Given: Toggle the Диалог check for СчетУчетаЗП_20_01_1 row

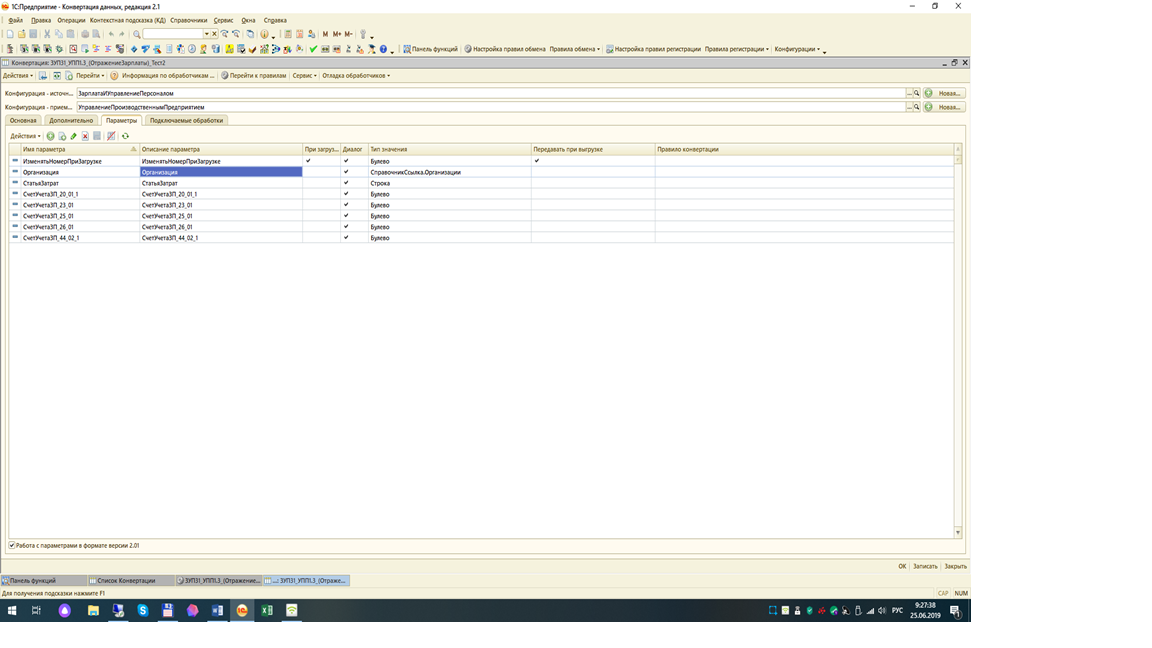Looking at the screenshot, I should pyautogui.click(x=346, y=194).
